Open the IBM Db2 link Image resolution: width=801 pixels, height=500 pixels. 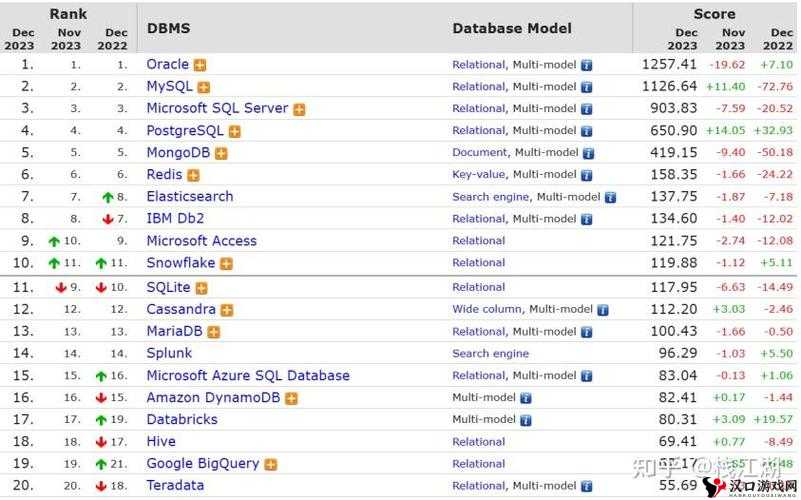175,219
